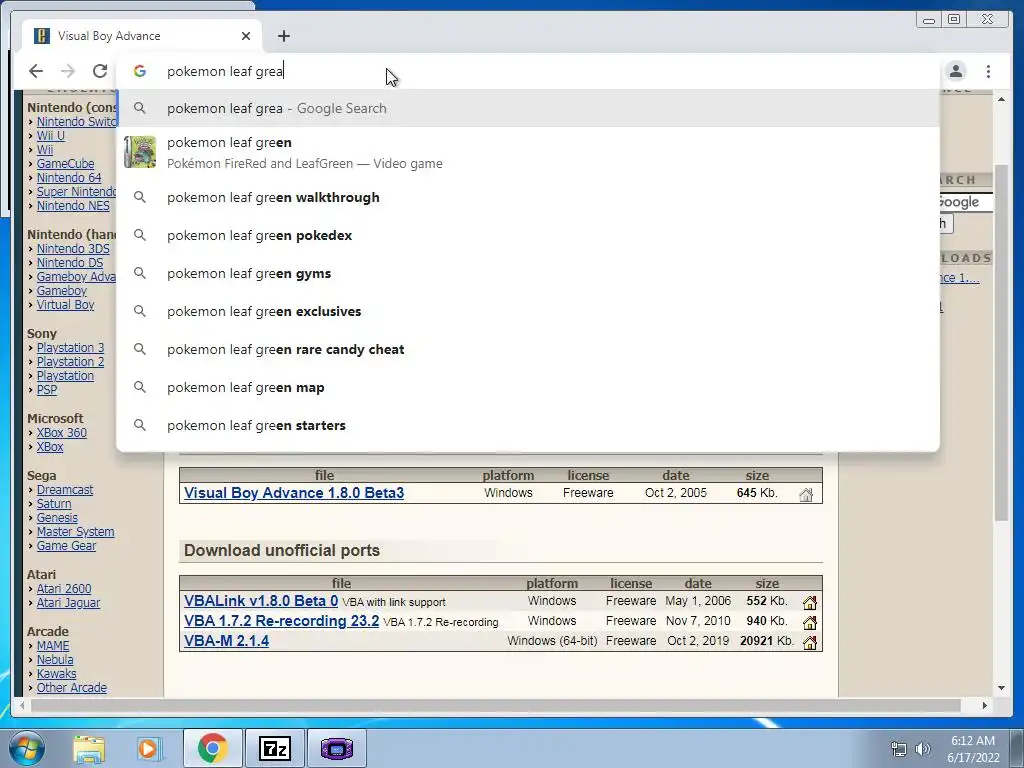Viewport: 1024px width, 768px height.
Task: Open the Nebula sidebar link
Action: 55,660
